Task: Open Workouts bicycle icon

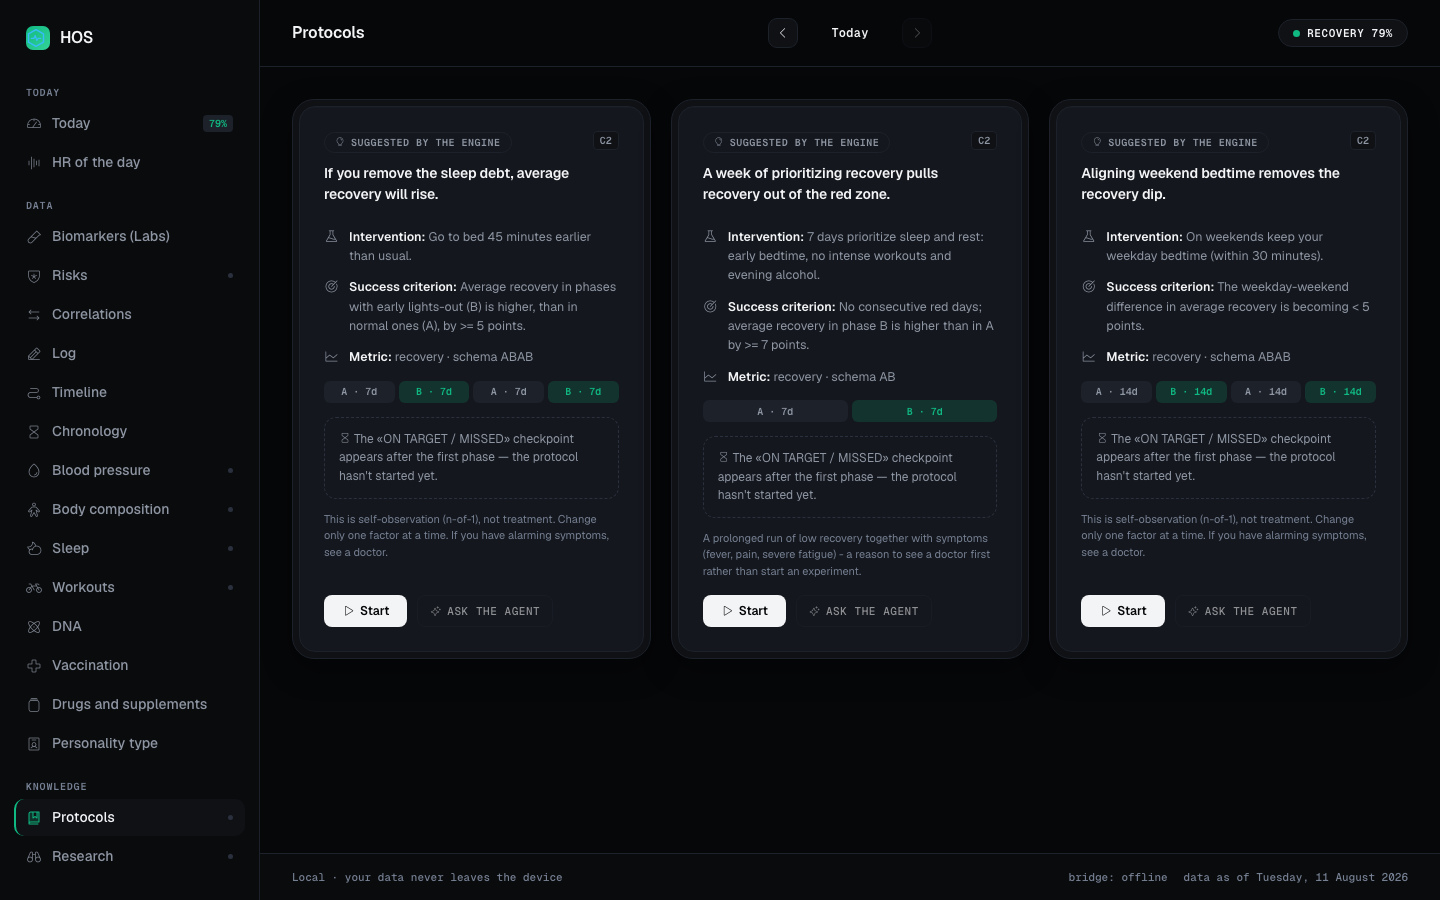Action: [34, 588]
